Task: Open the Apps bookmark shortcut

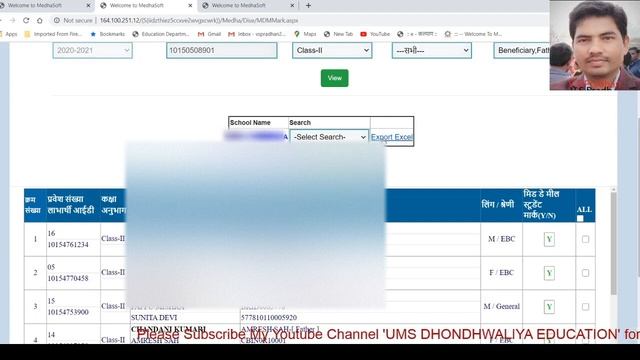Action: pyautogui.click(x=9, y=34)
